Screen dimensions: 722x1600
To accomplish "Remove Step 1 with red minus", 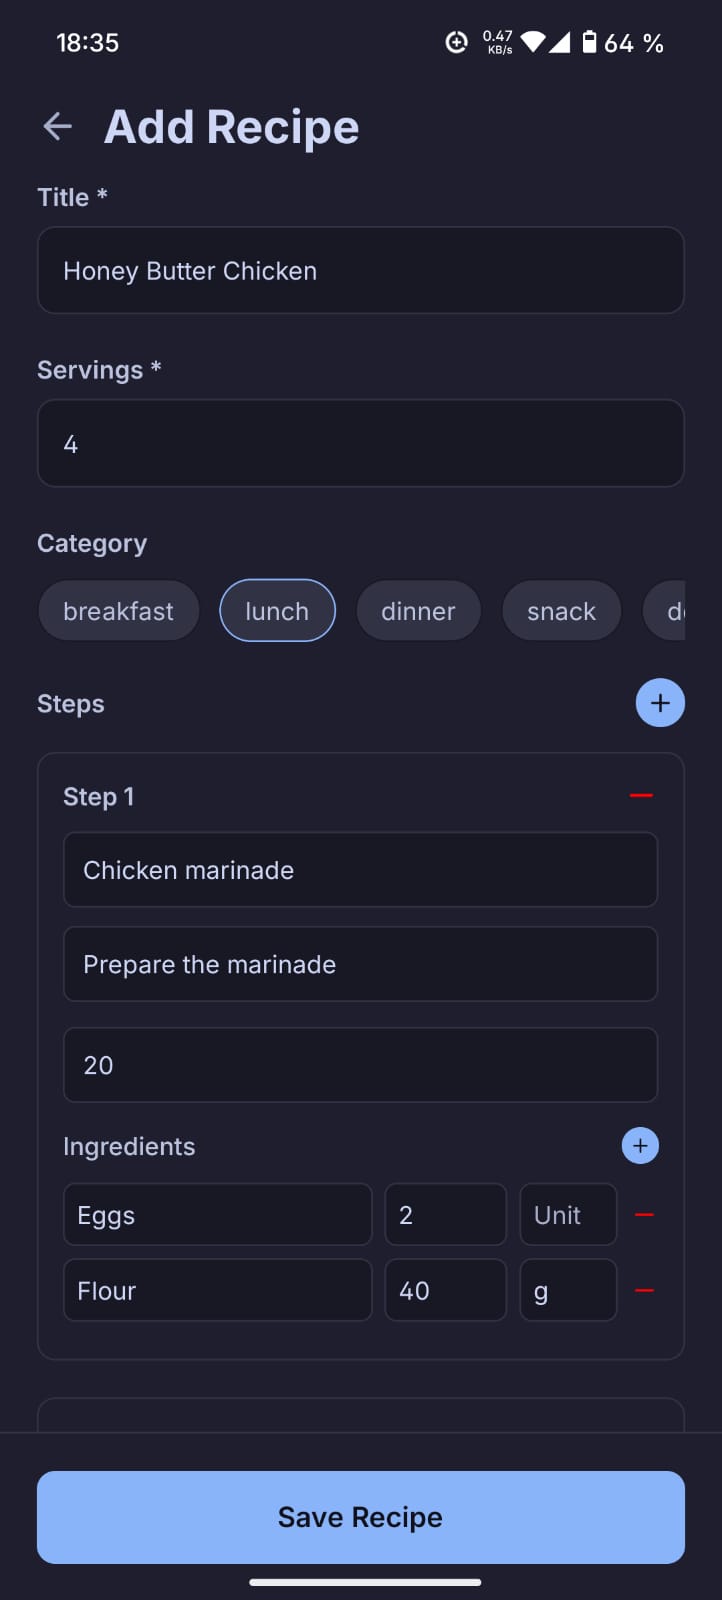I will click(641, 796).
